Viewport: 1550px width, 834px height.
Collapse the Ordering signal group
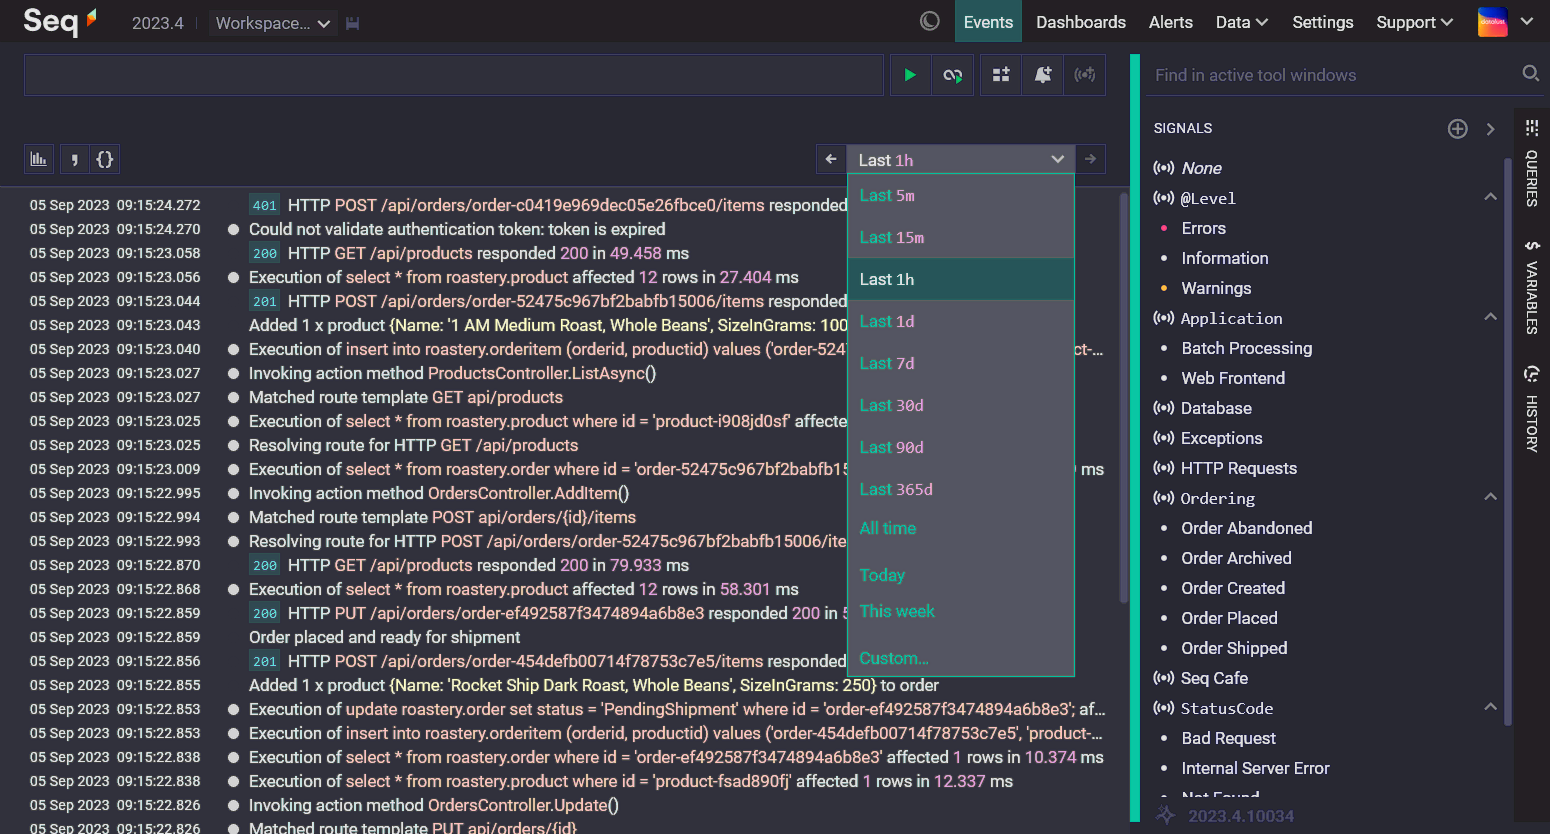click(1490, 497)
